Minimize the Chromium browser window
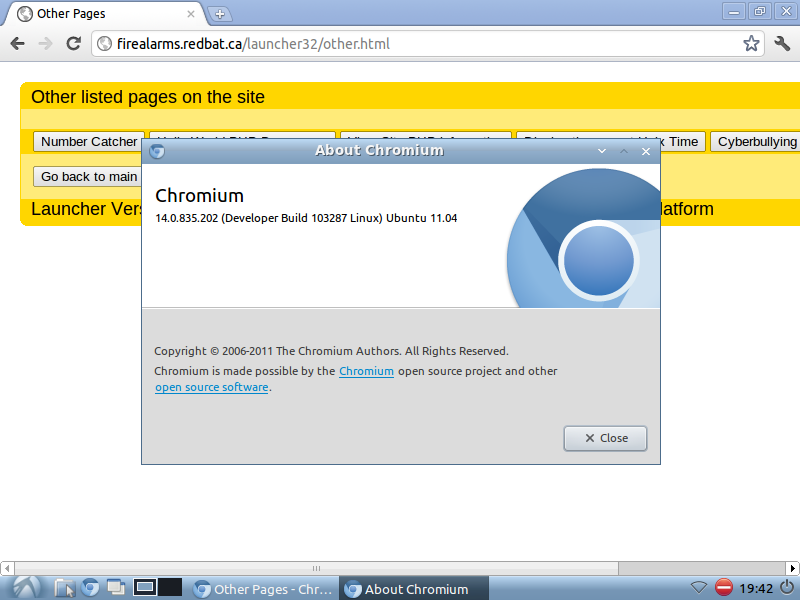 coord(734,11)
